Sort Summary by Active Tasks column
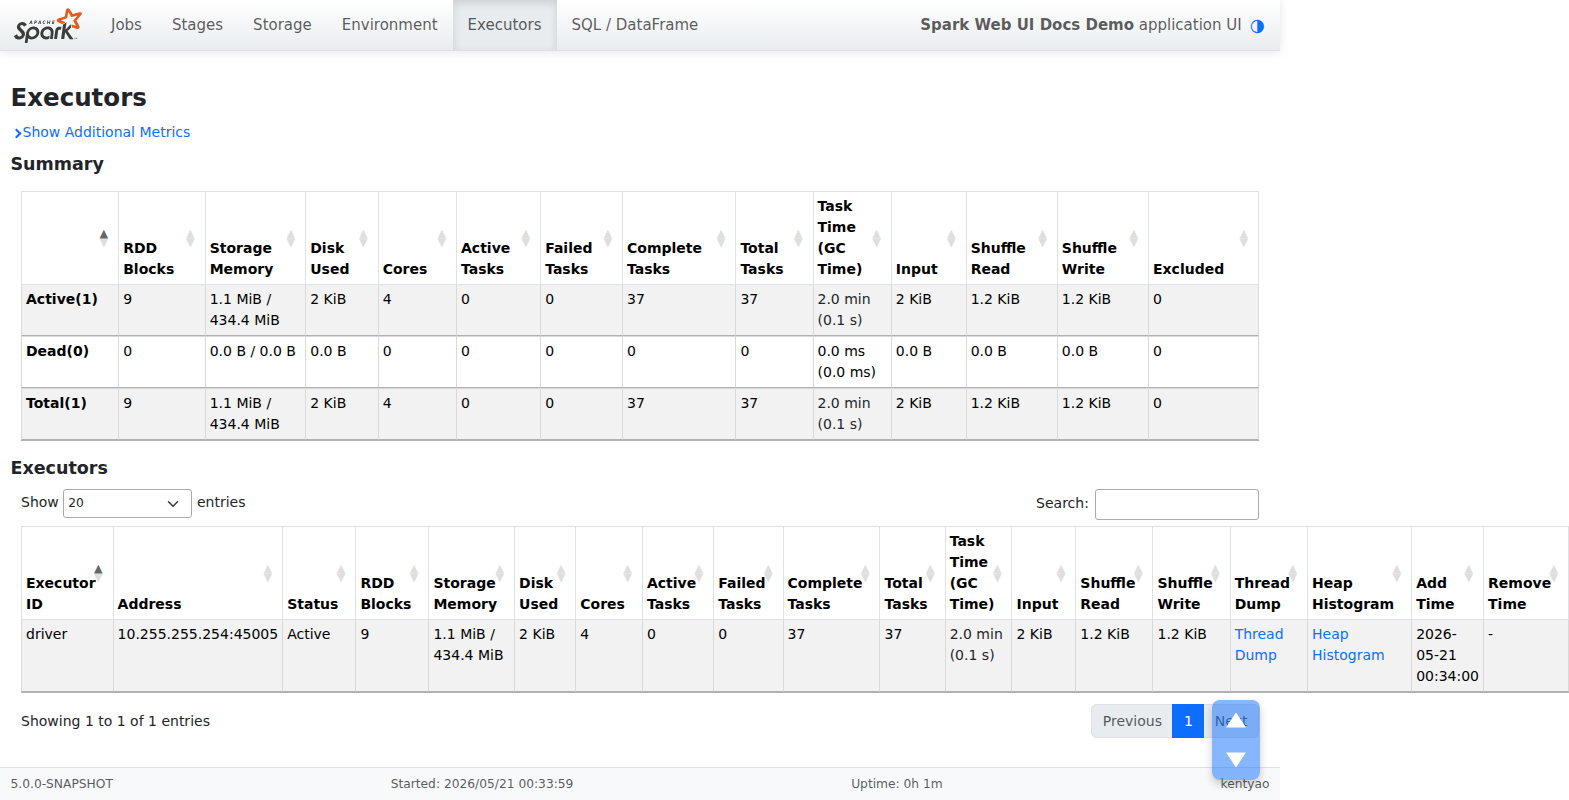Screen dimensions: 1569x800 [x=498, y=238]
